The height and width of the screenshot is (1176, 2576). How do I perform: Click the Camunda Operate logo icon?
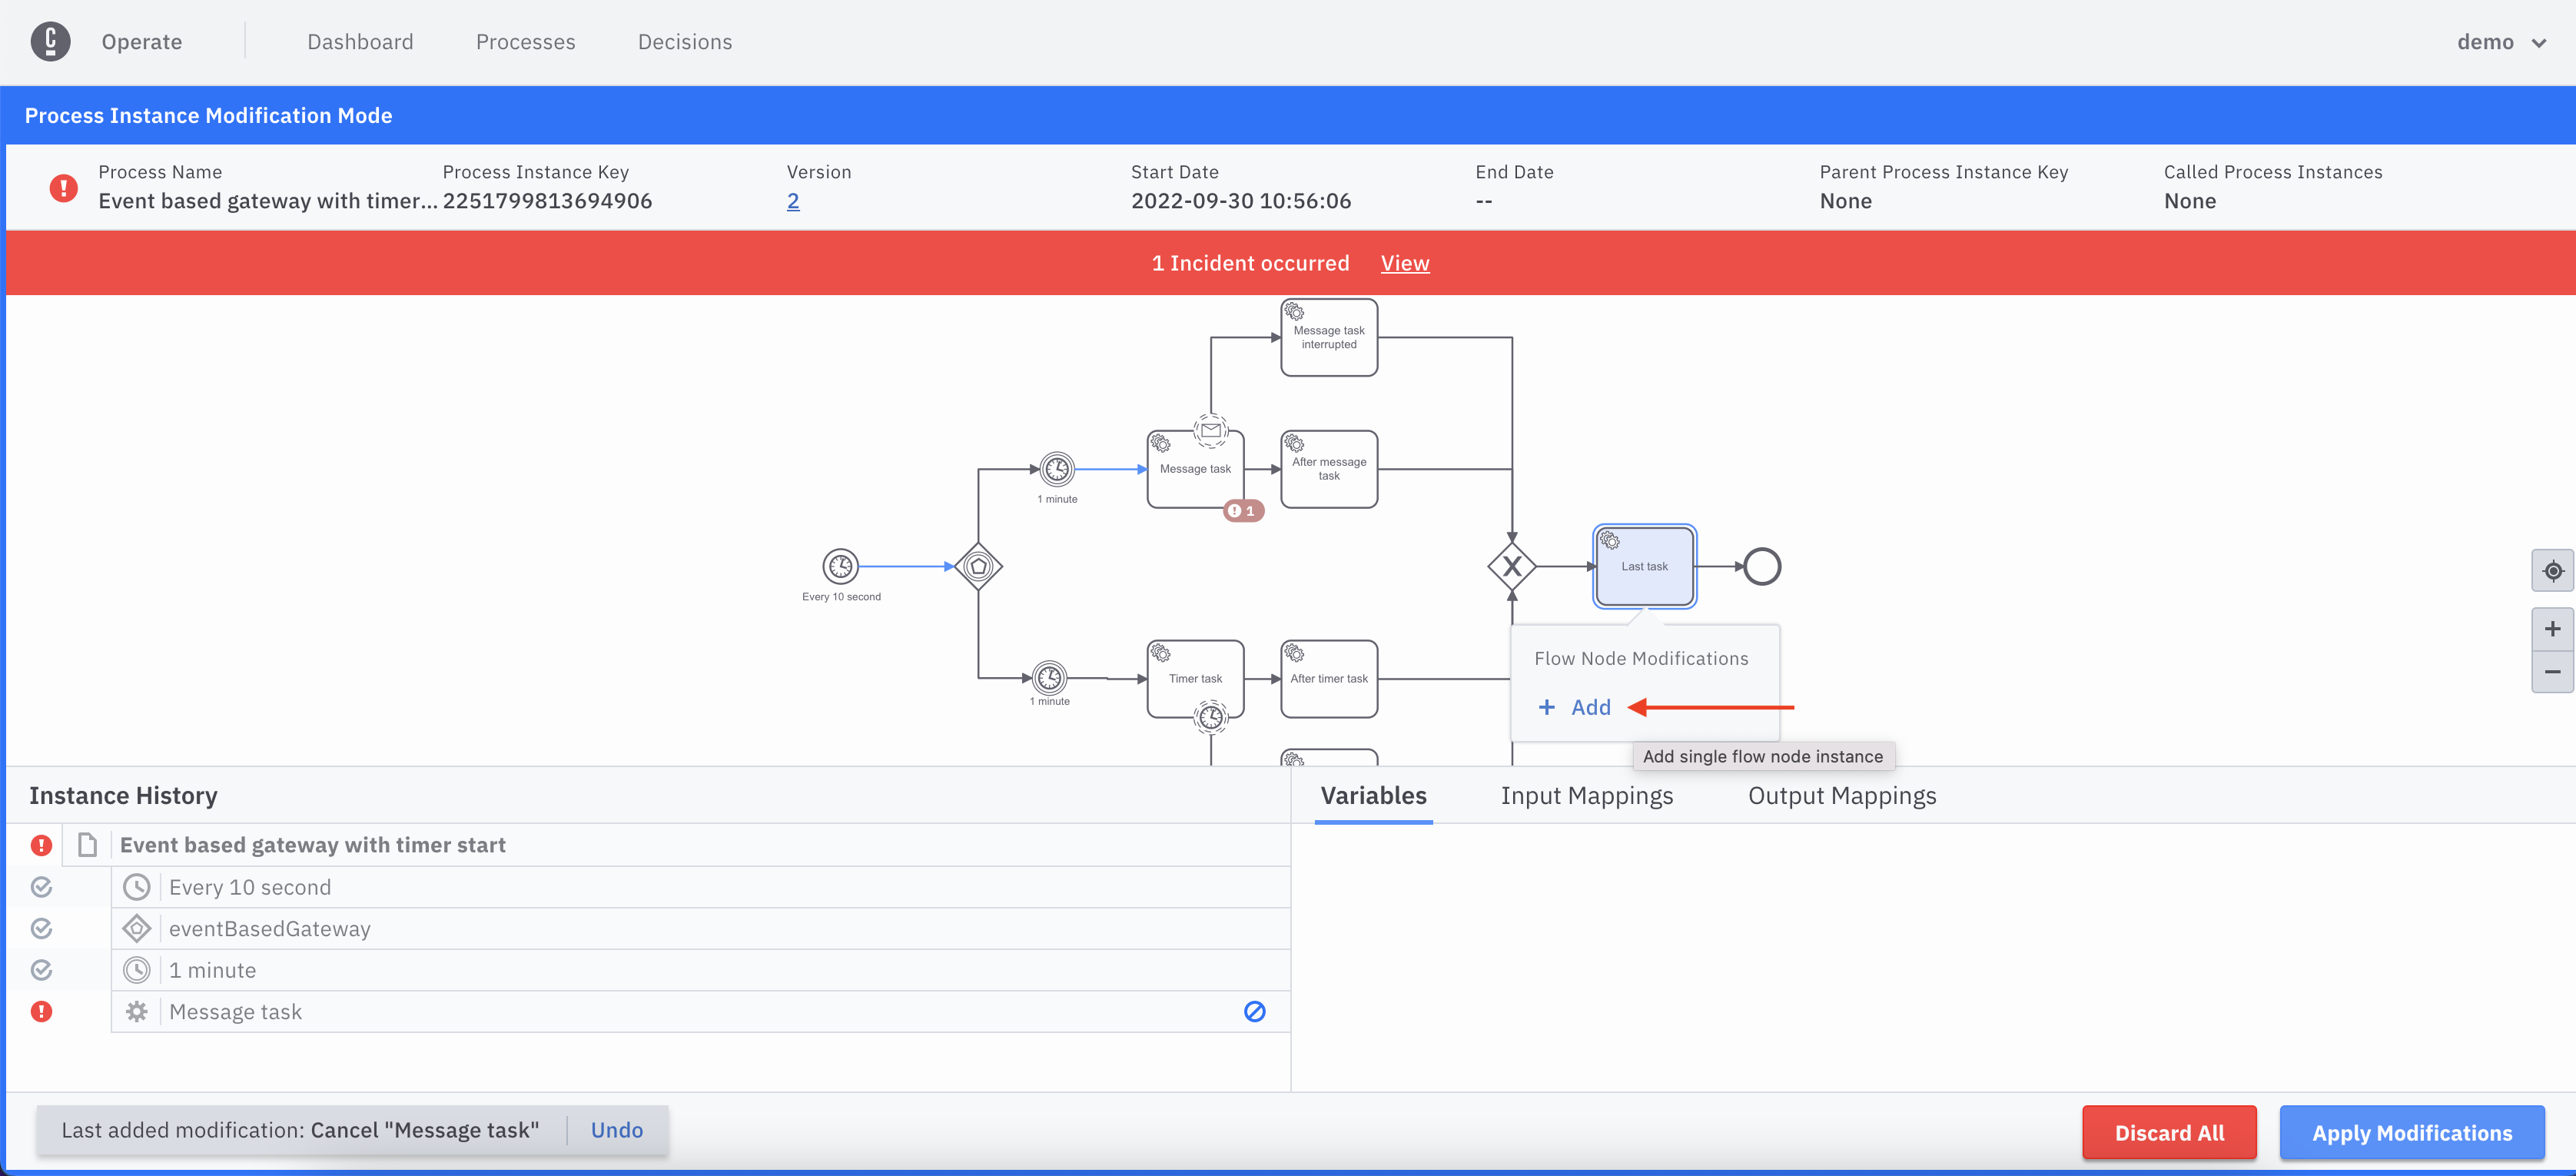click(x=50, y=42)
